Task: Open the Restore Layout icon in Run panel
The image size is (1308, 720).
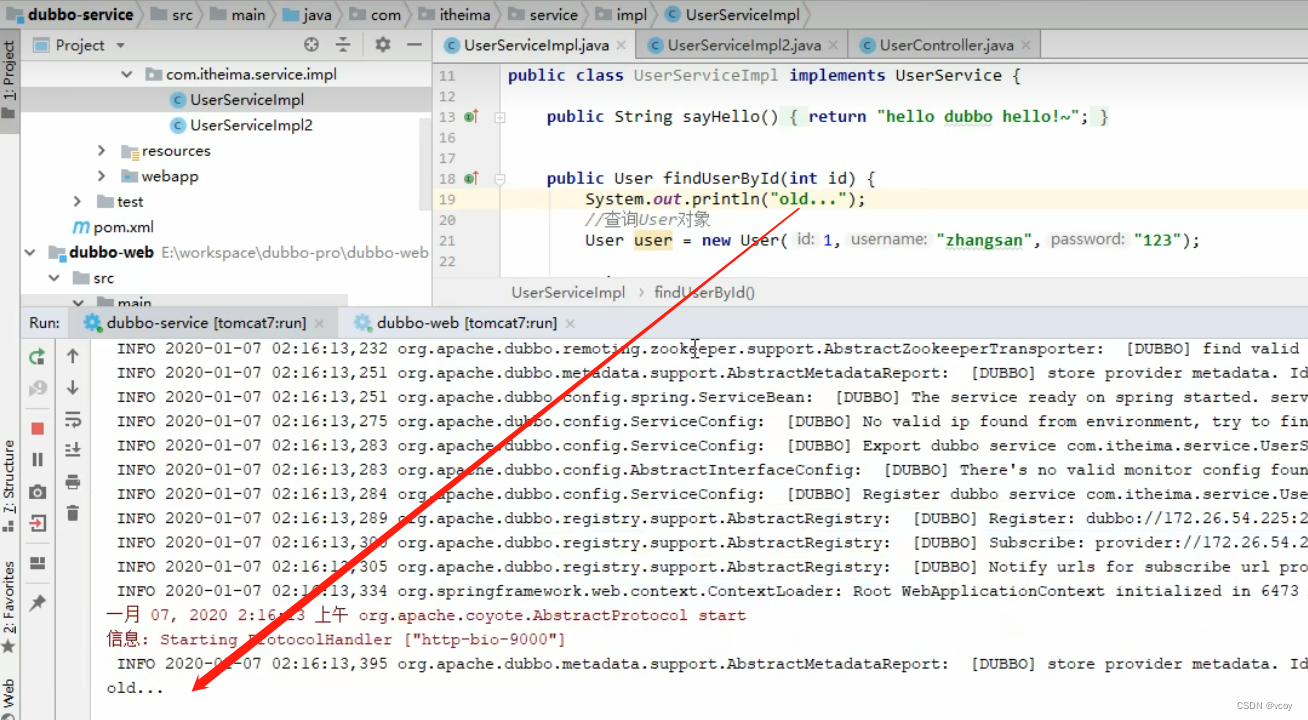Action: 37,563
